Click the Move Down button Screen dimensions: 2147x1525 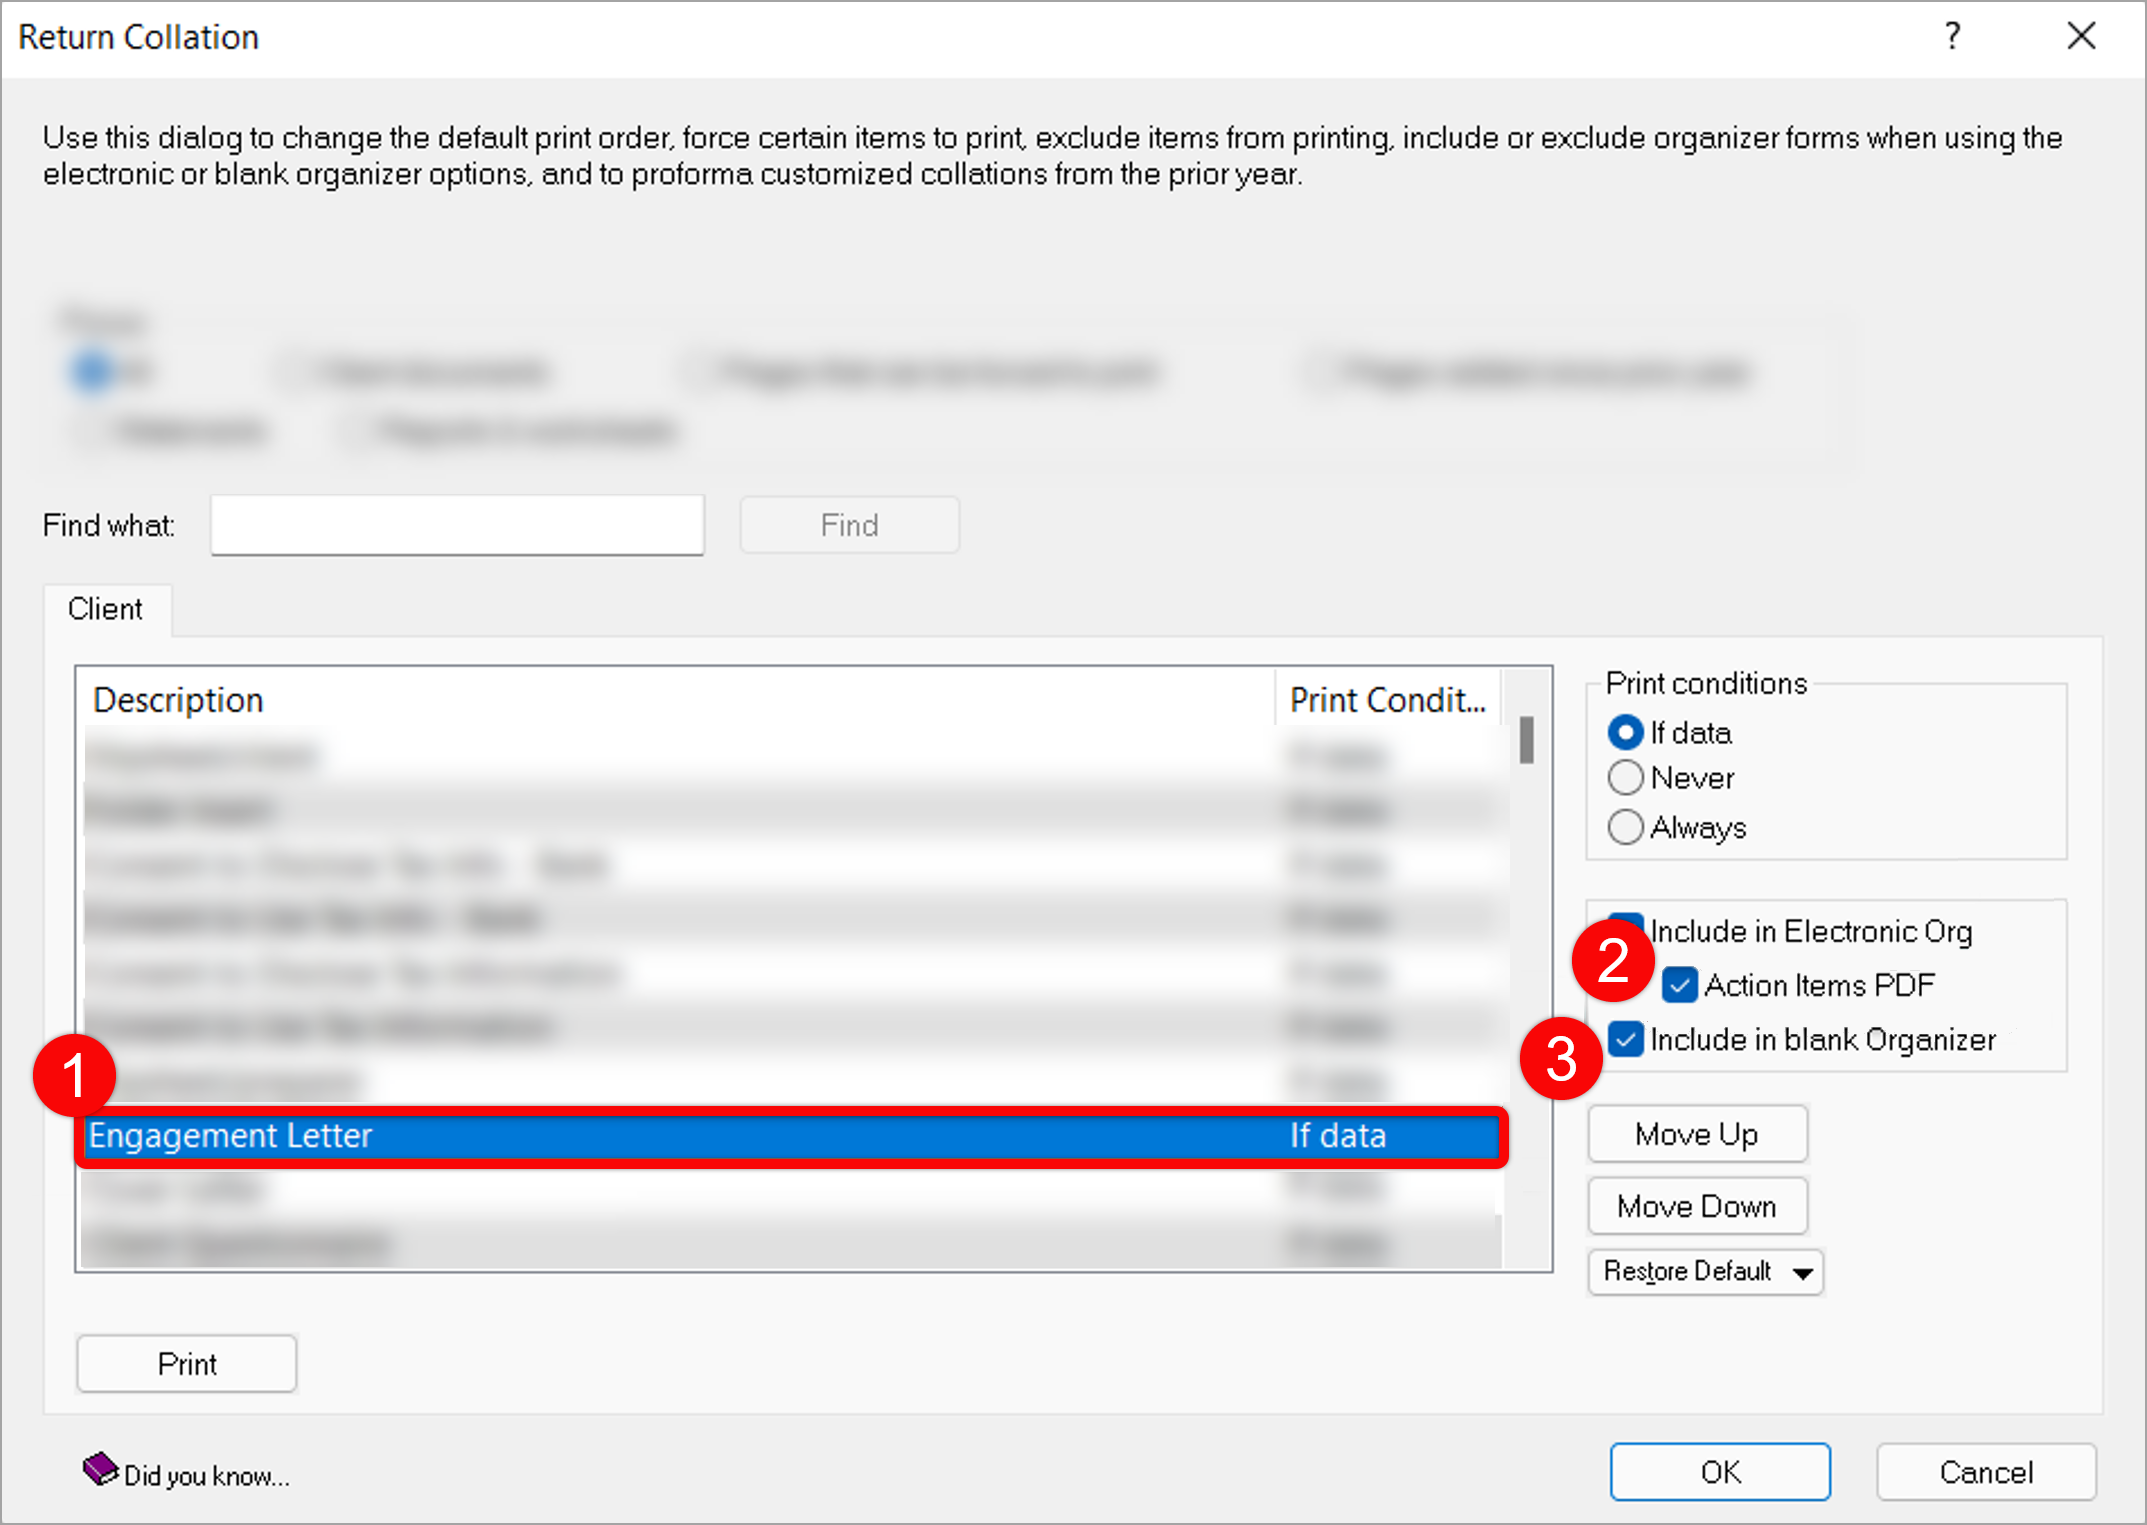[x=1697, y=1206]
